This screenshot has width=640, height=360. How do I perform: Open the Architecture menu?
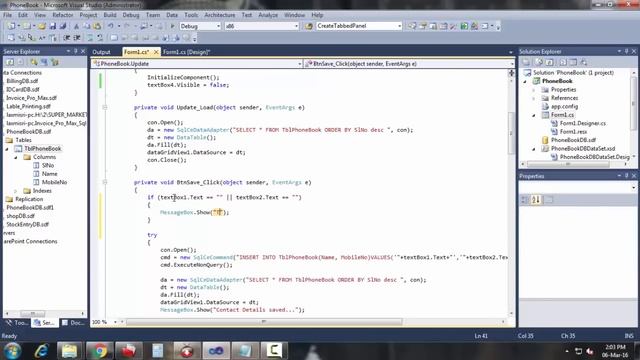pos(220,15)
